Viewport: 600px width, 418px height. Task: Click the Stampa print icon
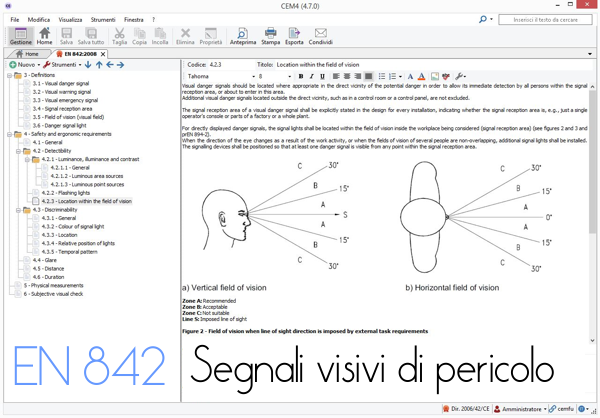(x=270, y=37)
